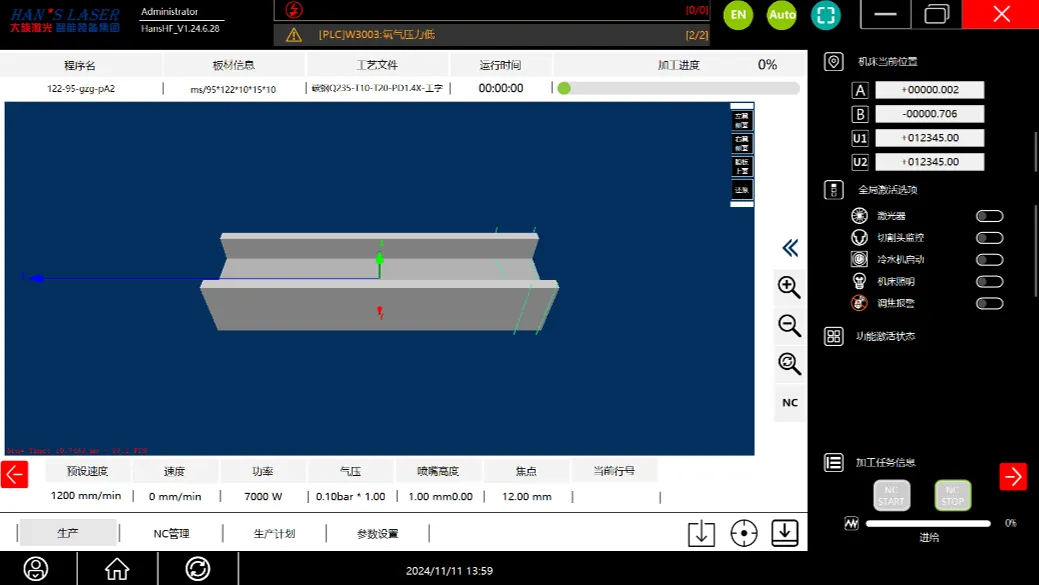Click the NC START button
The image size is (1039, 585).
point(891,496)
